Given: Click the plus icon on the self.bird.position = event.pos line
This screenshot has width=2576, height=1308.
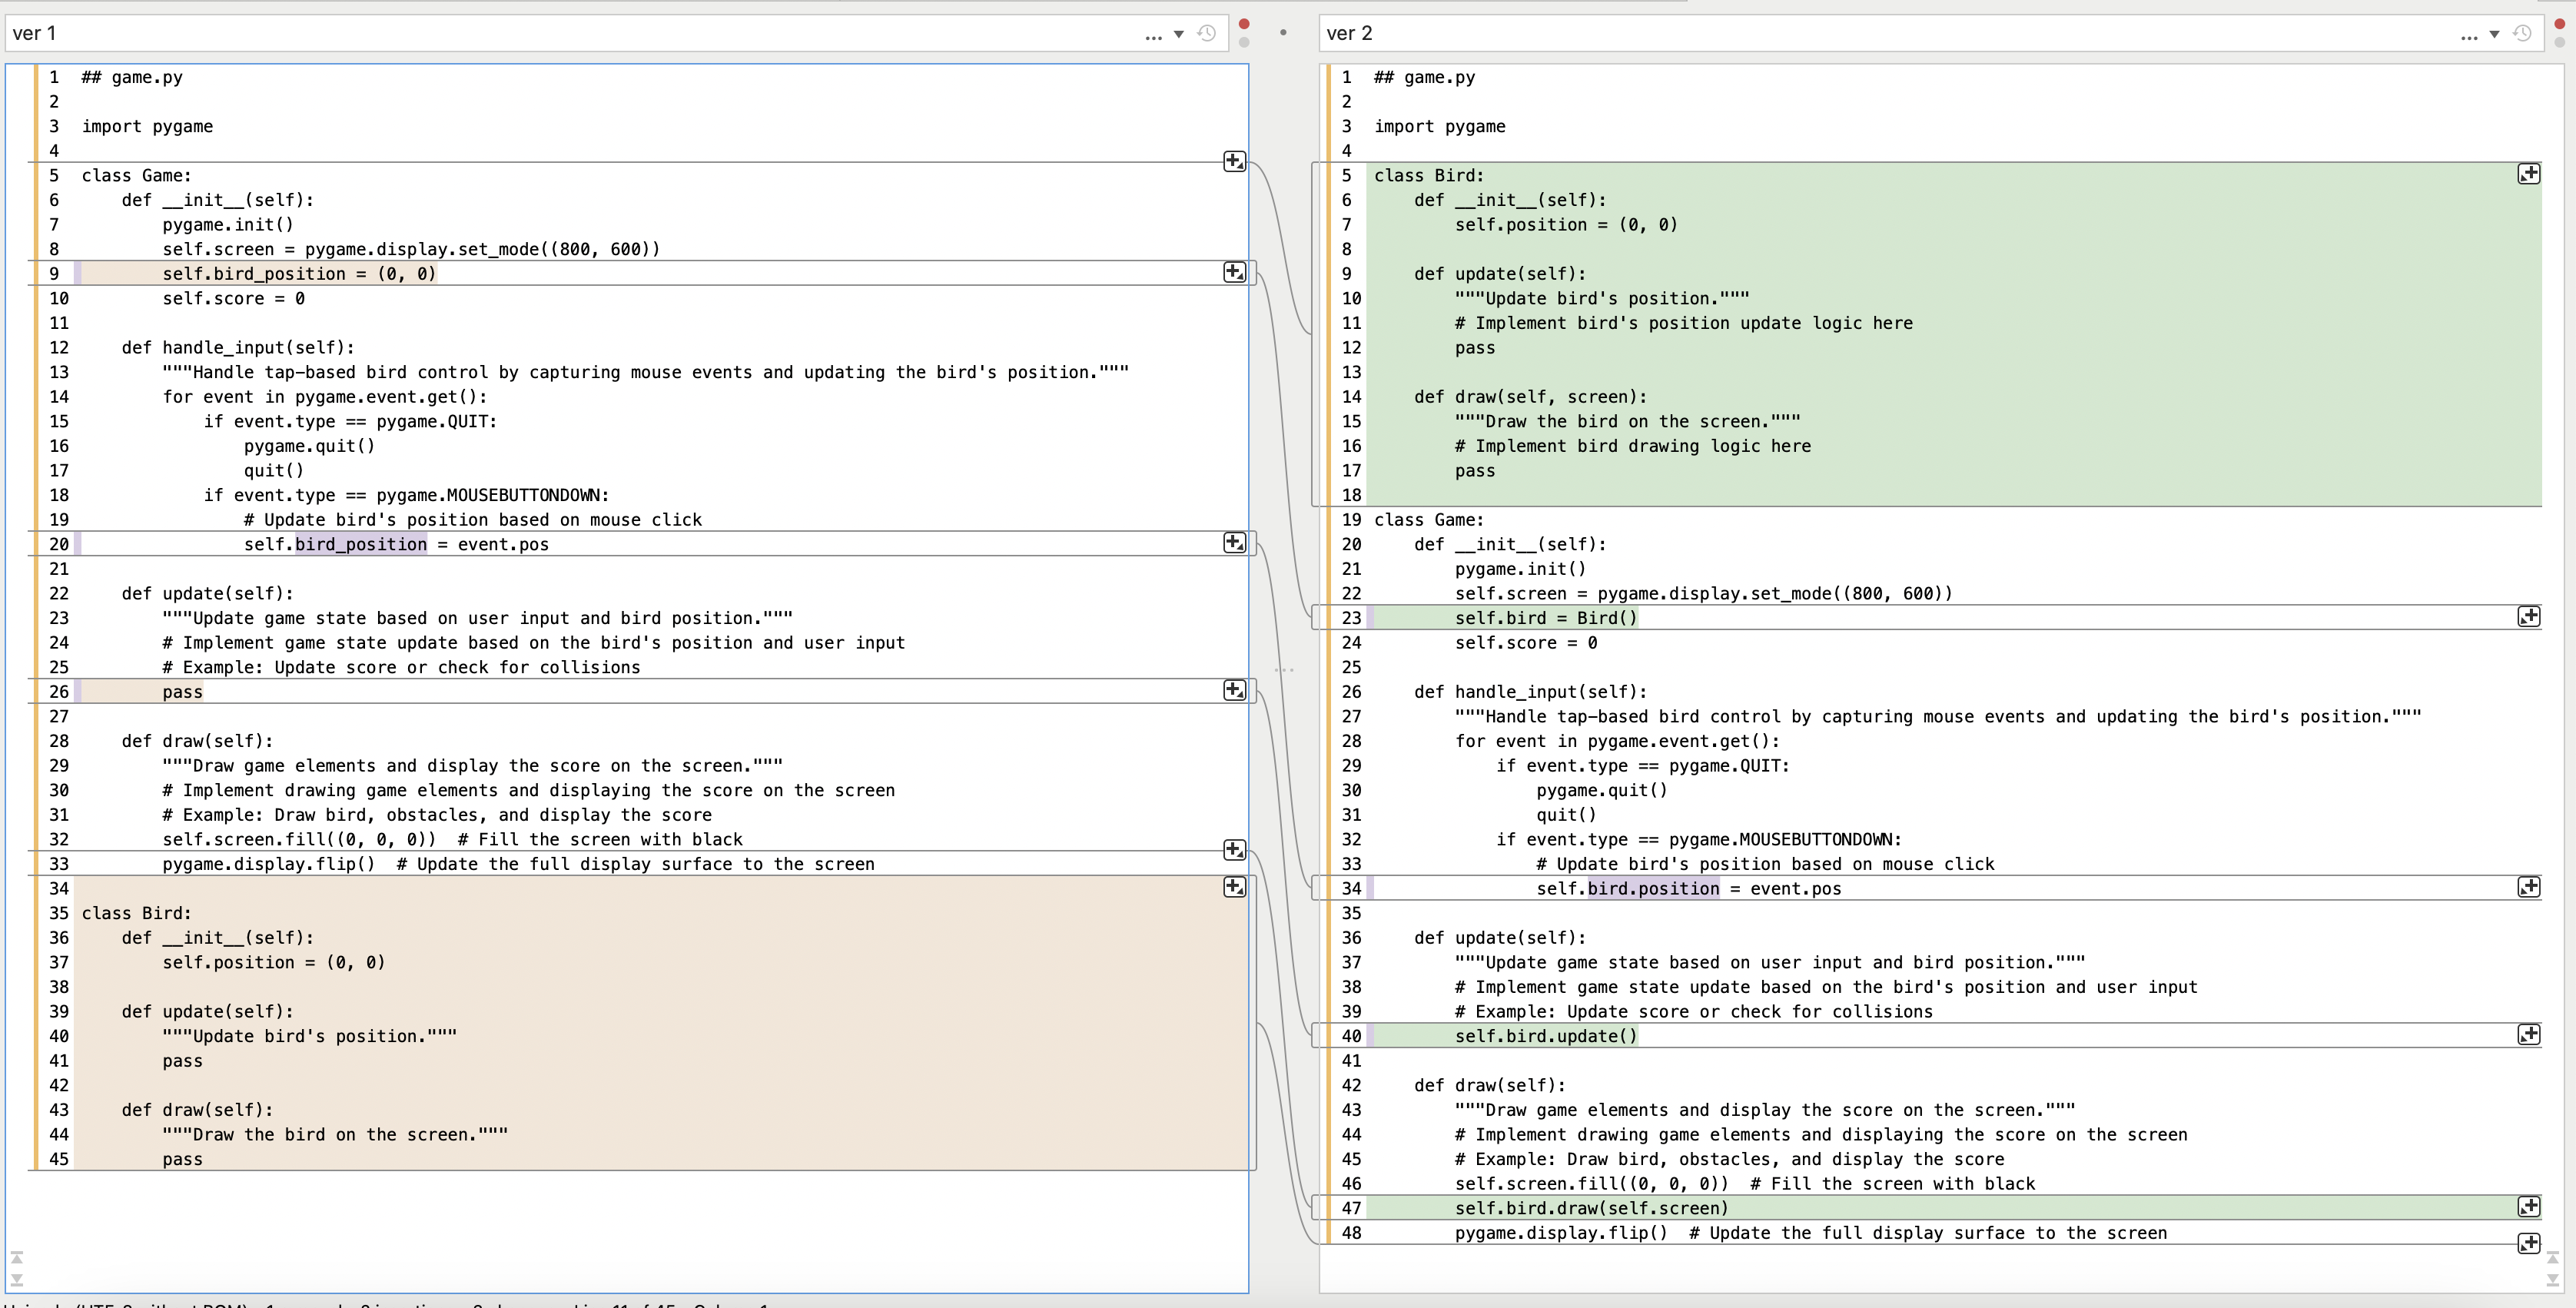Looking at the screenshot, I should pyautogui.click(x=2528, y=886).
